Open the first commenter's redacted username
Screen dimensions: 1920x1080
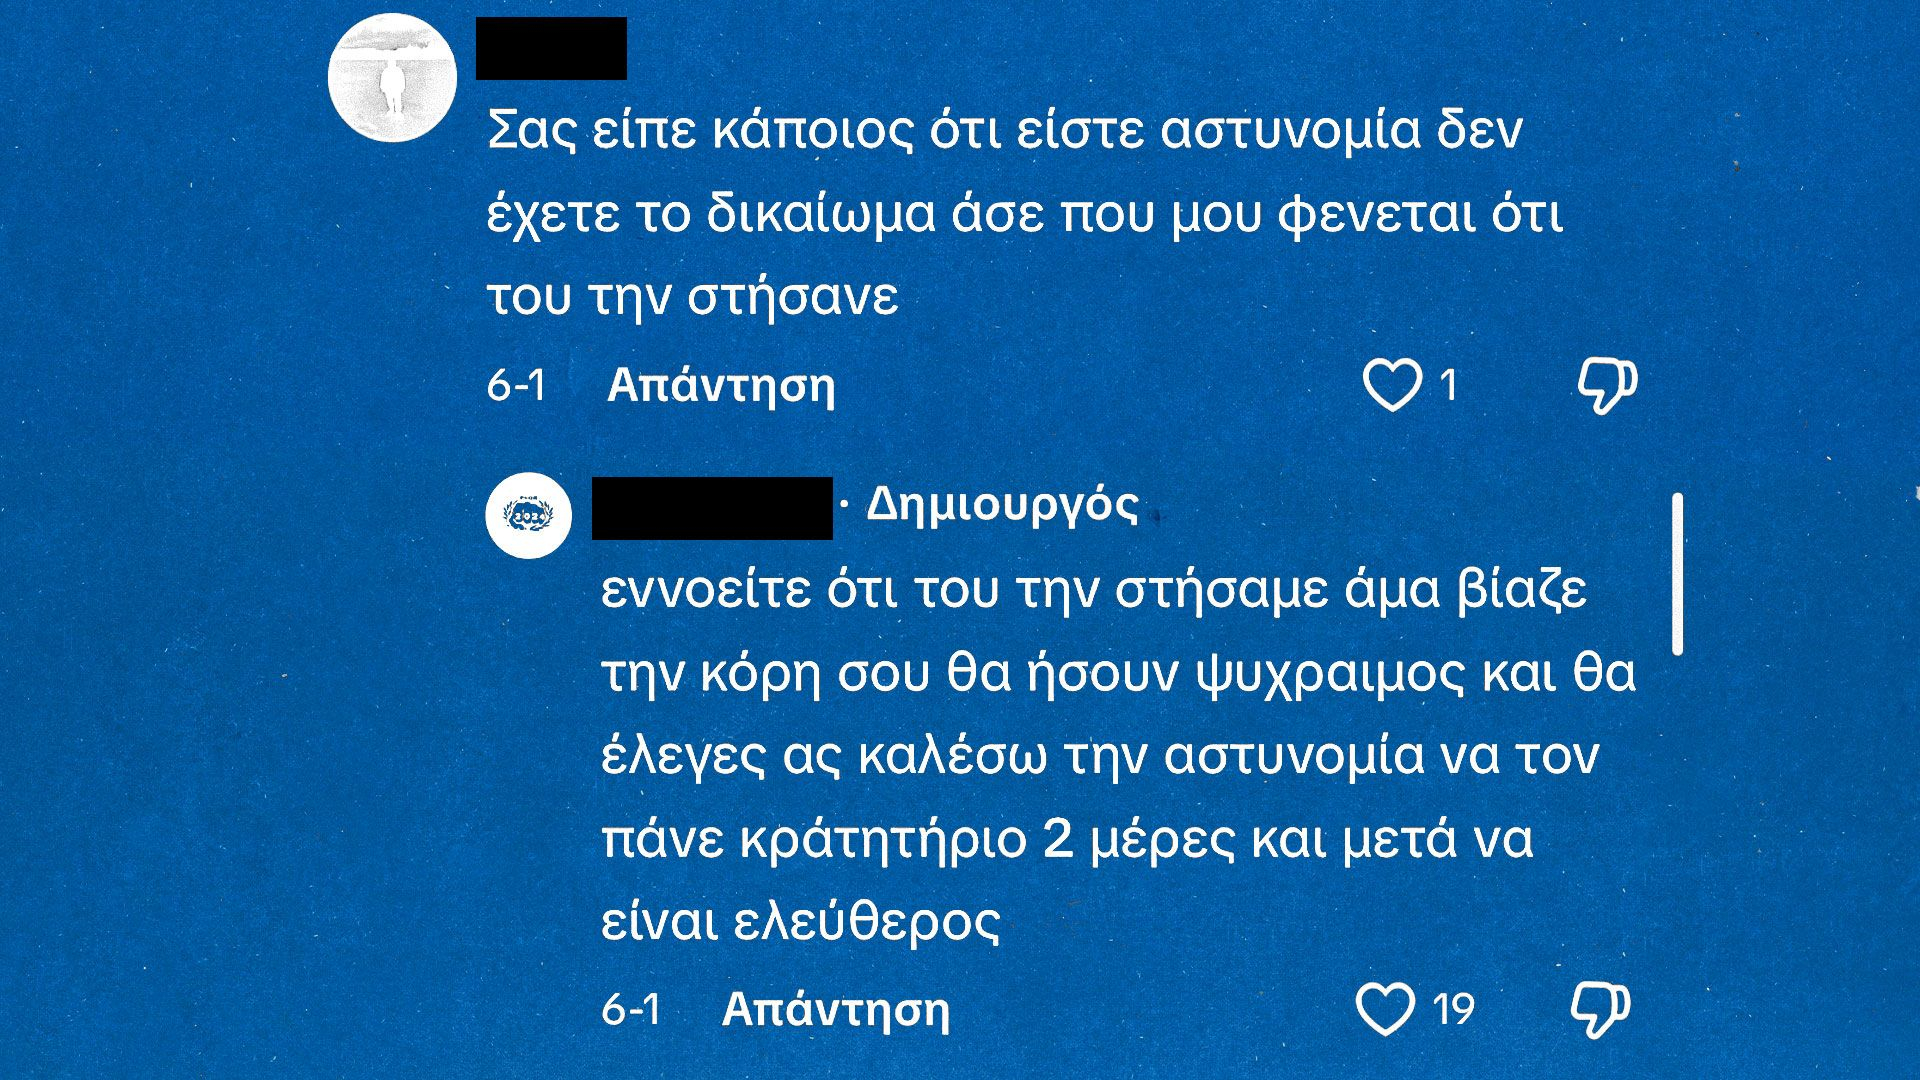(x=551, y=48)
